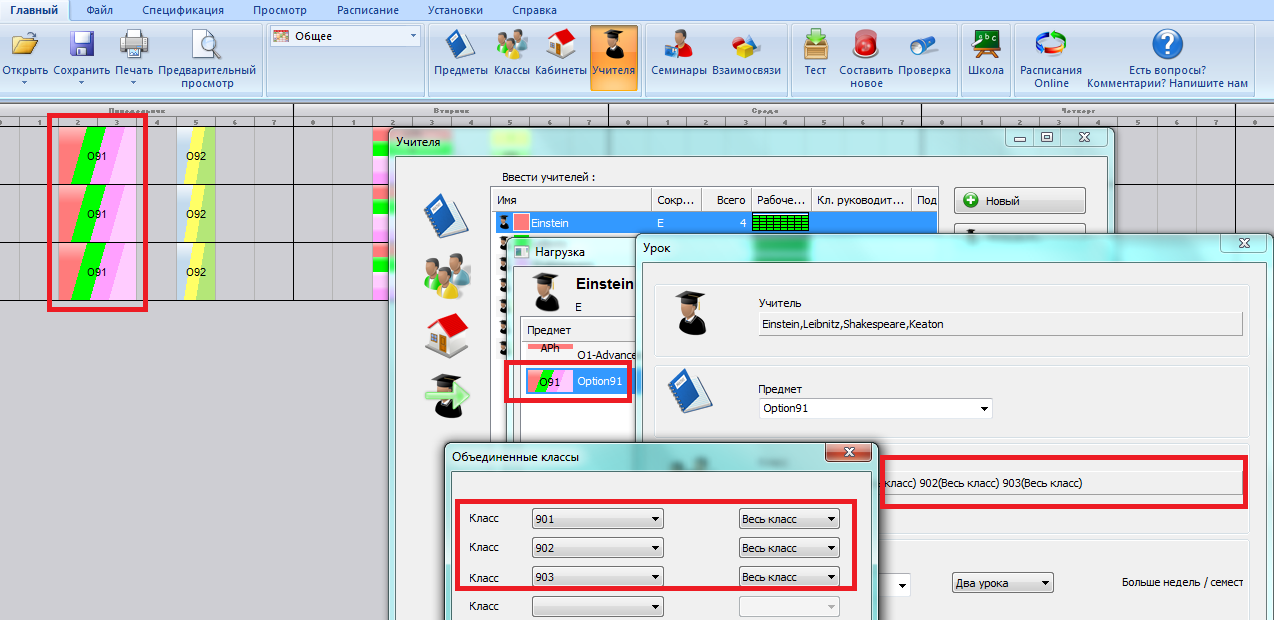
Task: Open Расписания Online icon
Action: [x=1050, y=45]
